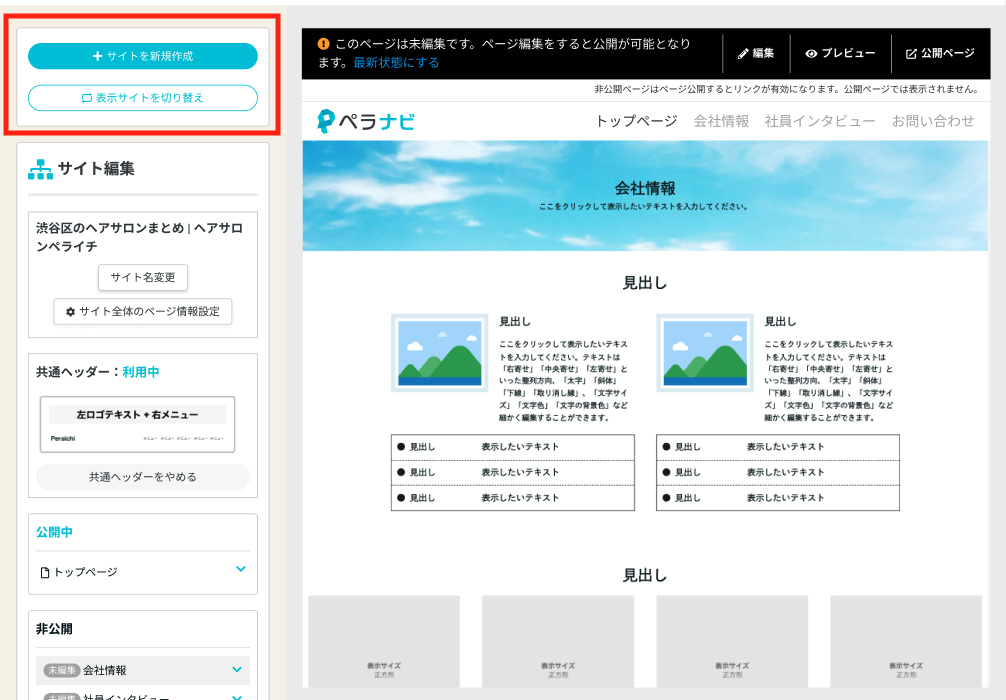1006x700 pixels.
Task: Open 会社情報 in the page navigation menu
Action: [721, 121]
